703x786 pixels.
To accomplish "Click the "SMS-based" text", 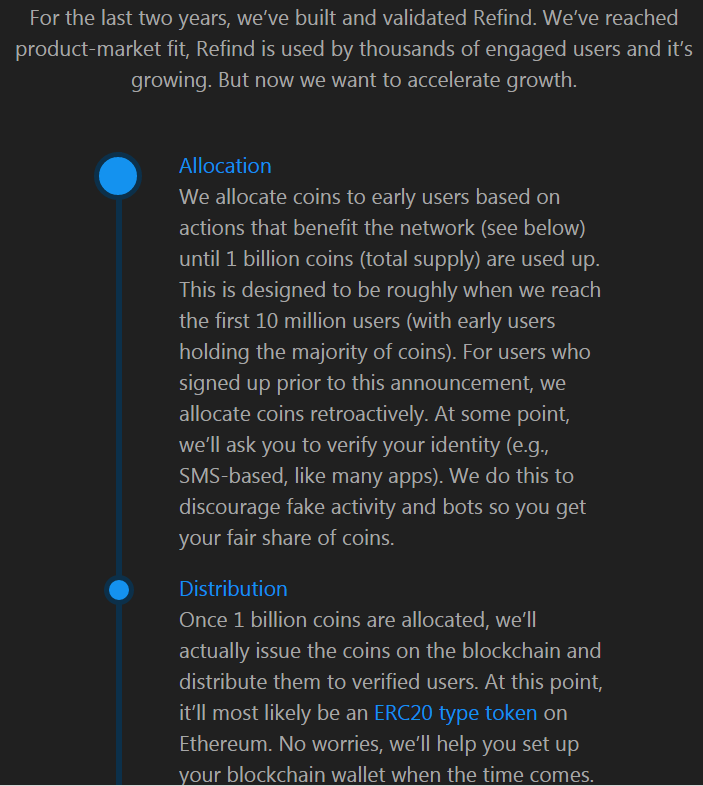I will click(x=233, y=476).
